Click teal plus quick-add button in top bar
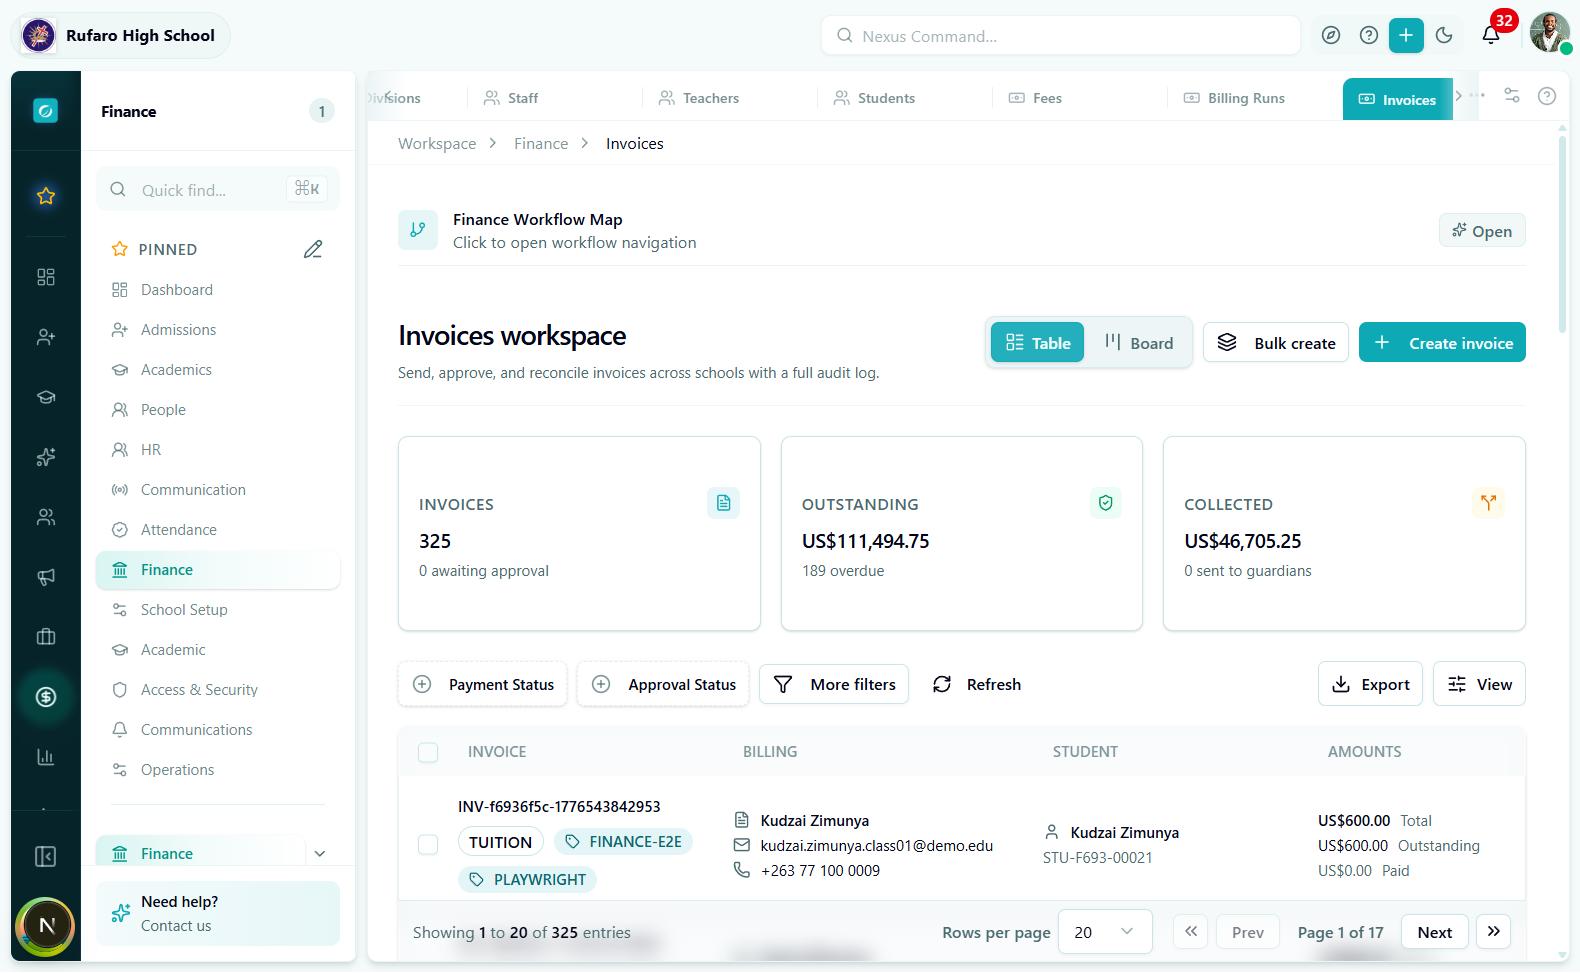This screenshot has width=1580, height=973. click(x=1406, y=36)
